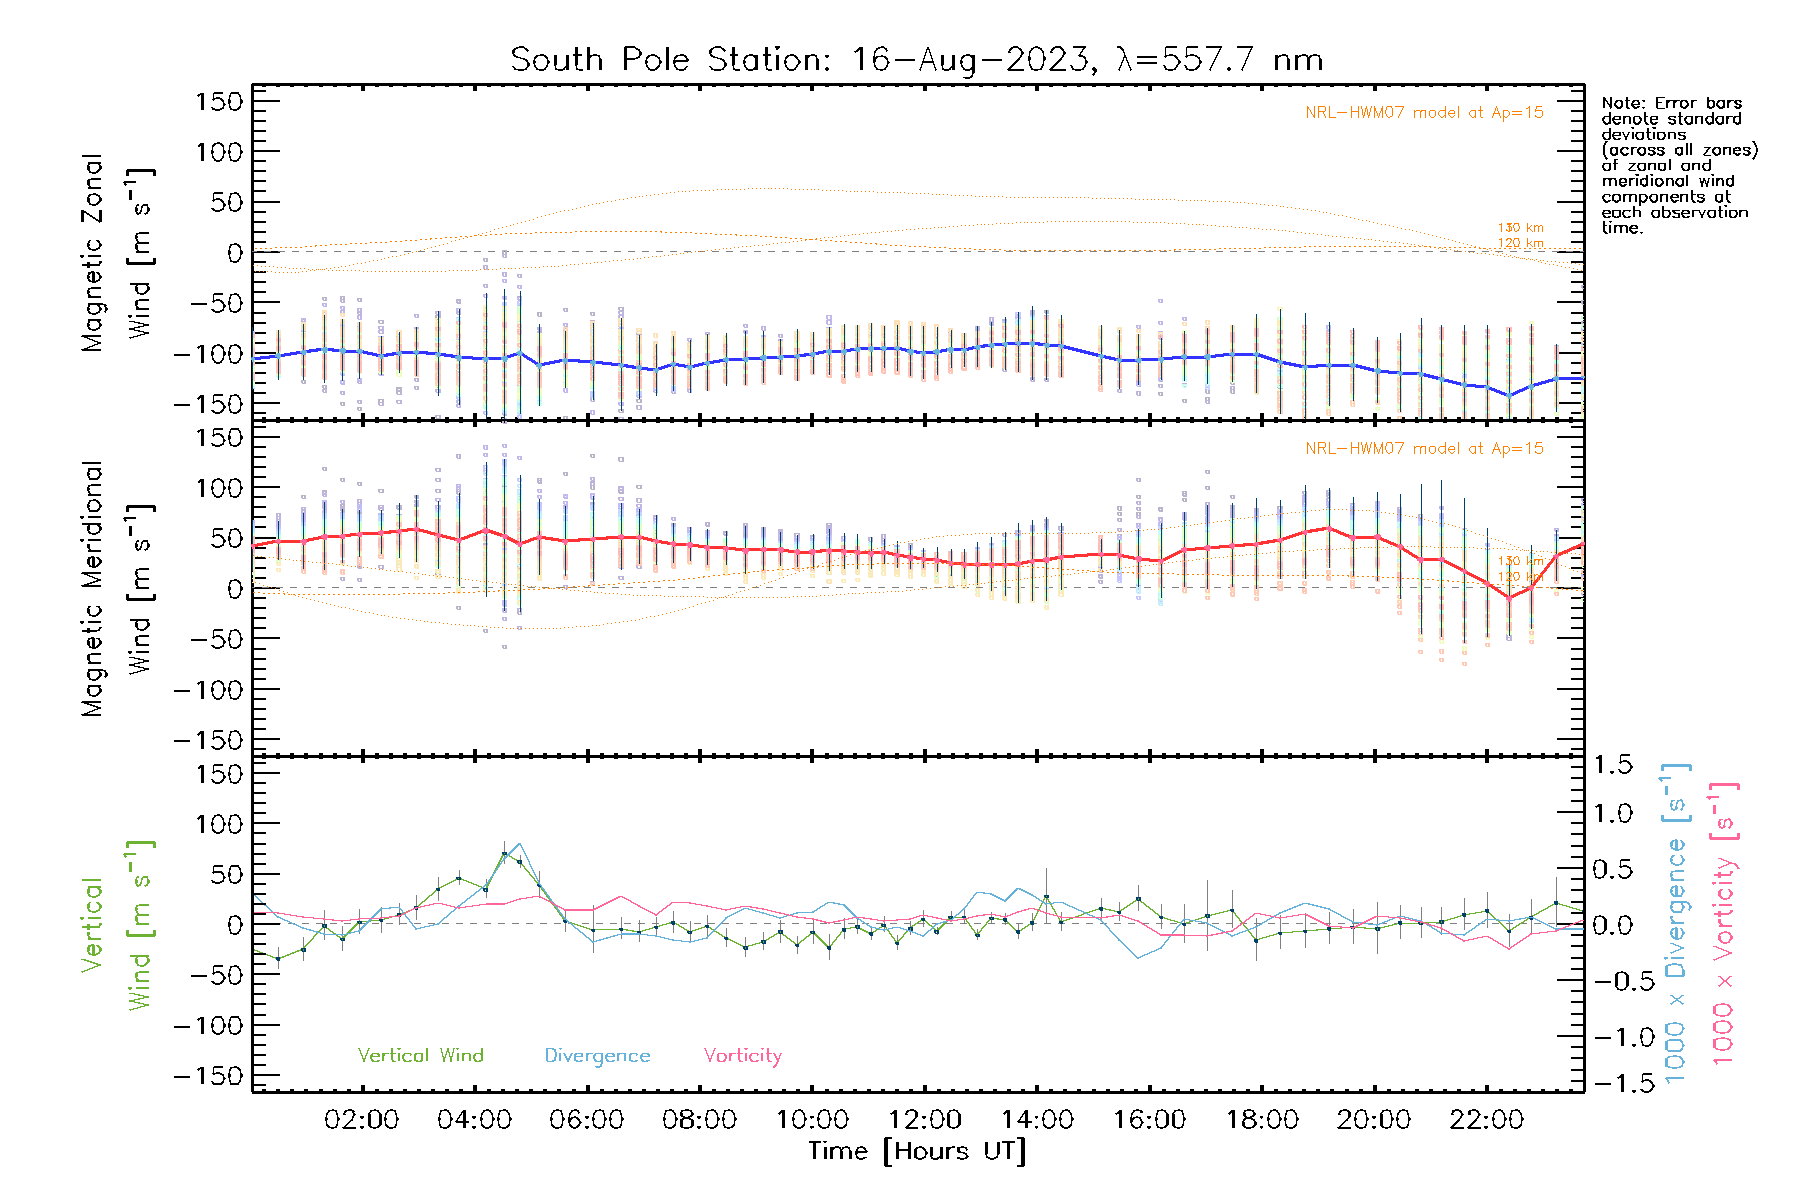Click the error bars note text at right
1800x1200 pixels.
pyautogui.click(x=1678, y=165)
